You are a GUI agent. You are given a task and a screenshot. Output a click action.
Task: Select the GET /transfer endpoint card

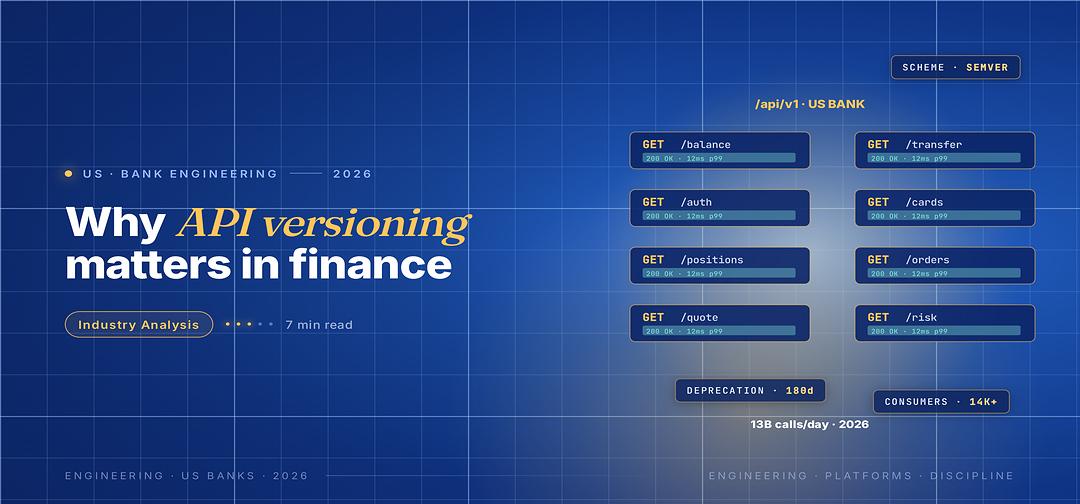pos(944,150)
